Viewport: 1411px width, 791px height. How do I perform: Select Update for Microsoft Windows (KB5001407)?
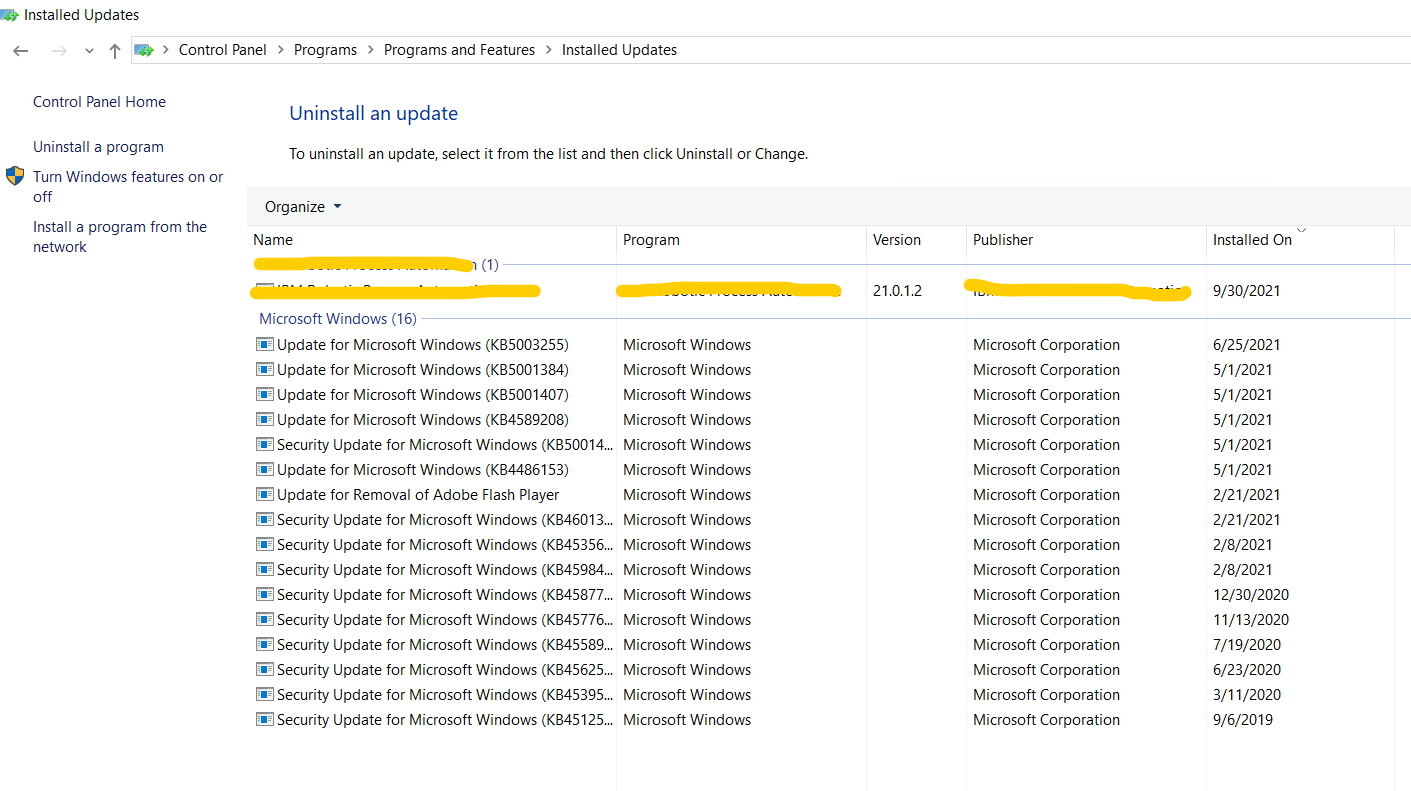(423, 395)
